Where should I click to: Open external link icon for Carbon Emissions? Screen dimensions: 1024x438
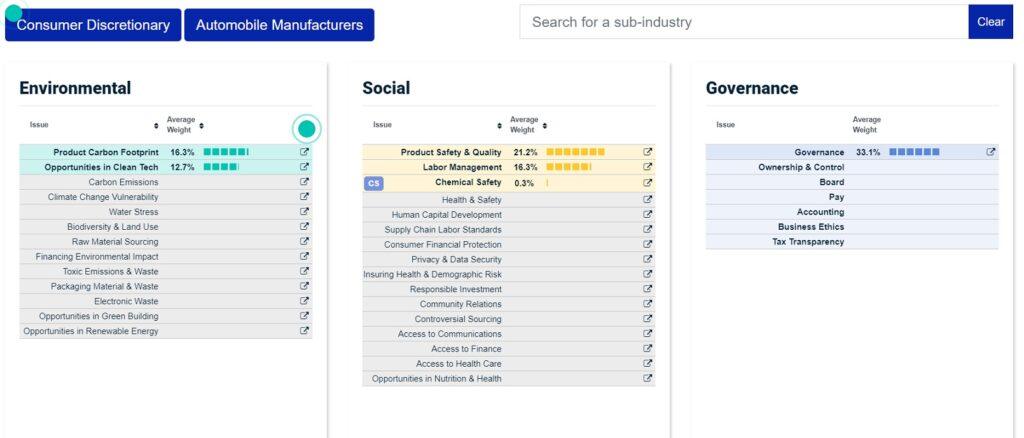(x=304, y=182)
